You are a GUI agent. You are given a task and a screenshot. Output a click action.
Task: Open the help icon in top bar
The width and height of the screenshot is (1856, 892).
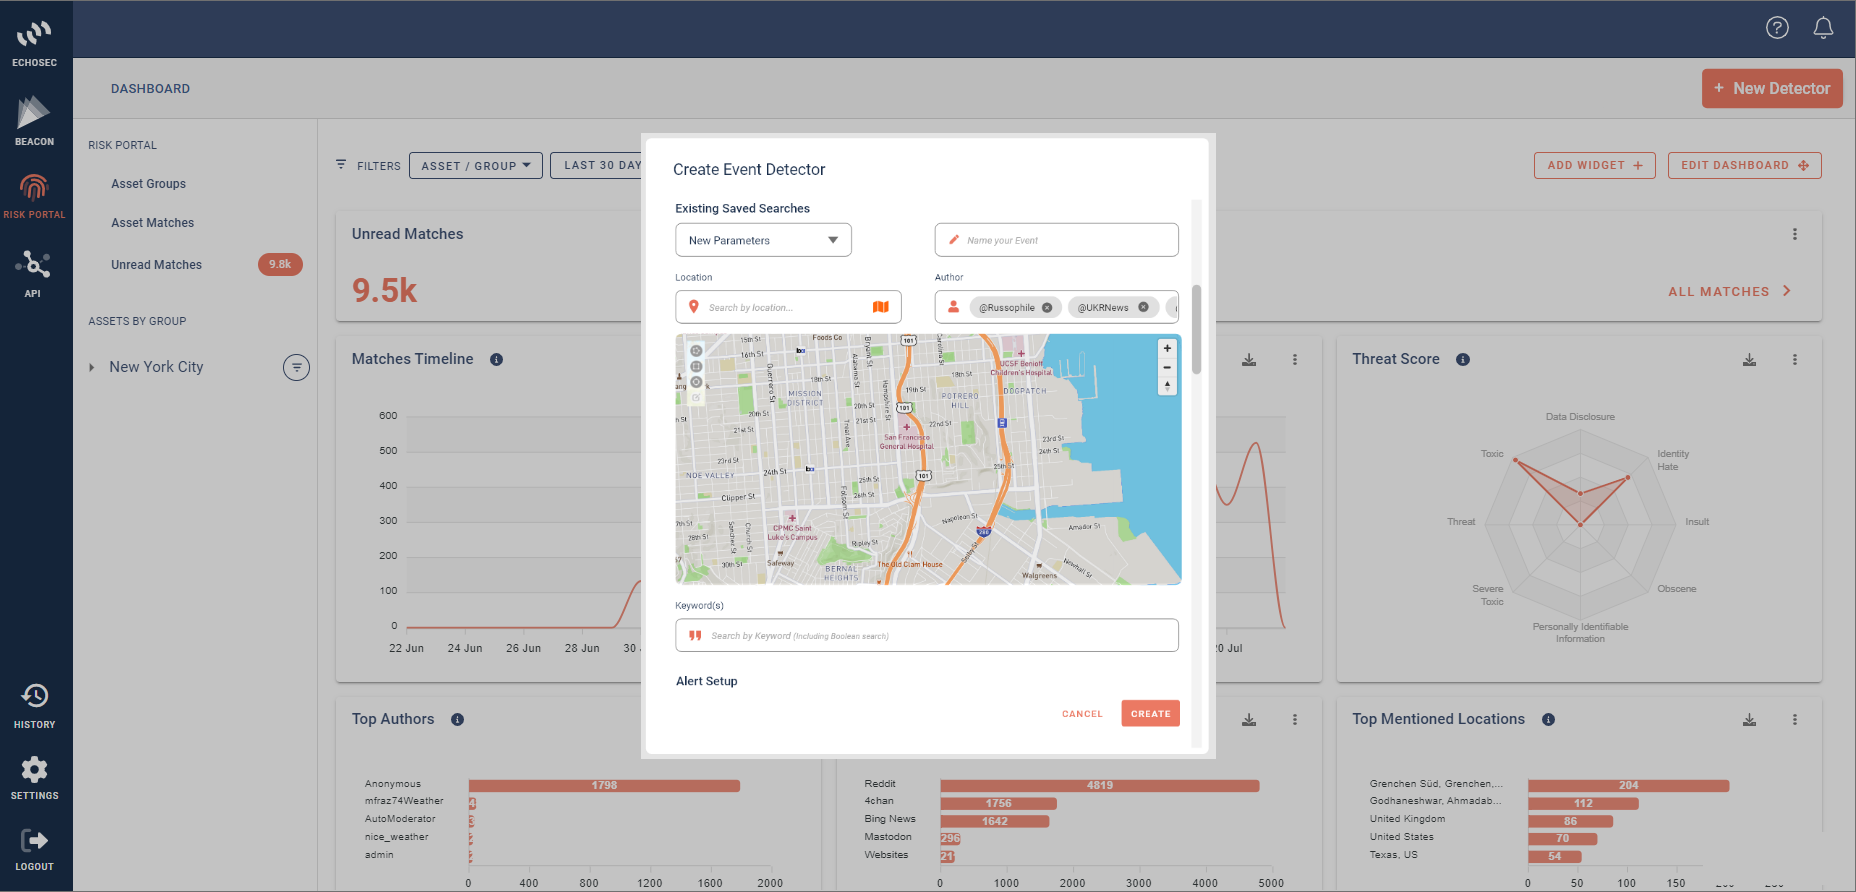coord(1777,28)
